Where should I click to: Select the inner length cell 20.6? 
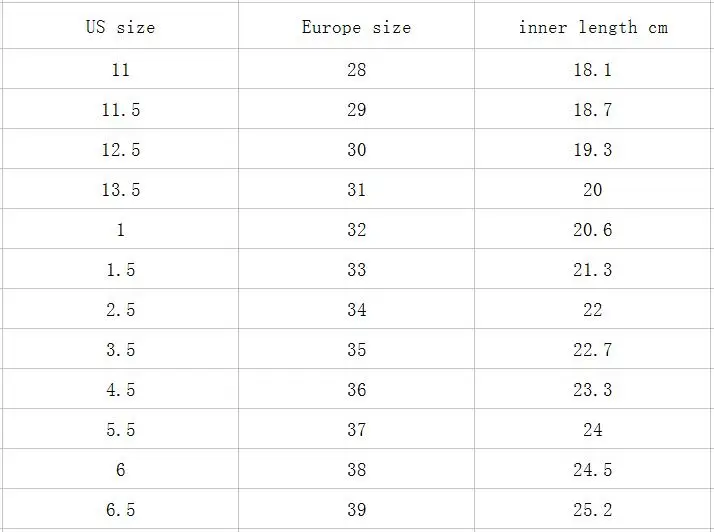coord(592,229)
